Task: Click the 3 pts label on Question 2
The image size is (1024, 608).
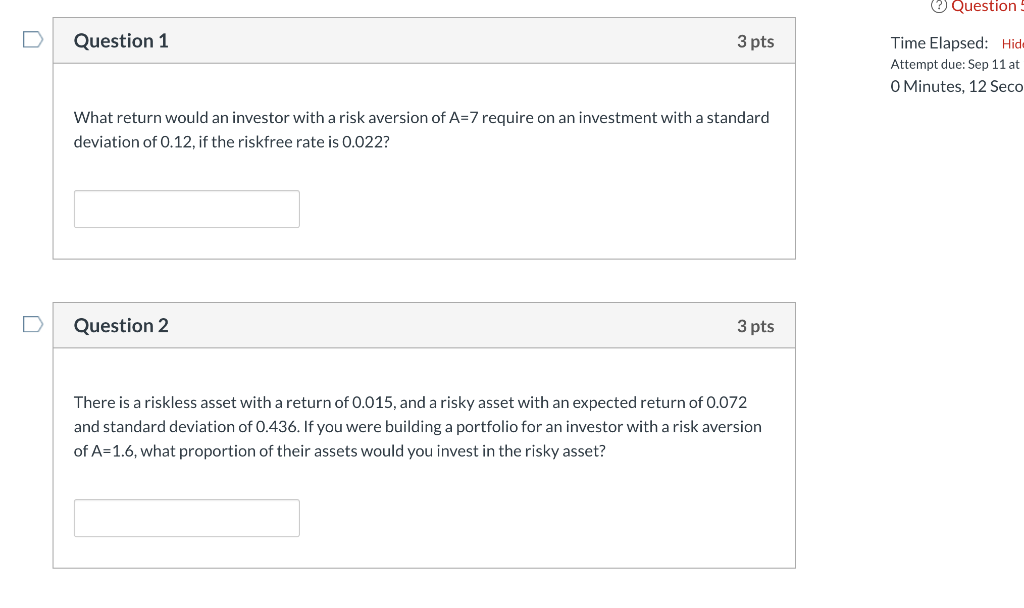Action: point(757,325)
